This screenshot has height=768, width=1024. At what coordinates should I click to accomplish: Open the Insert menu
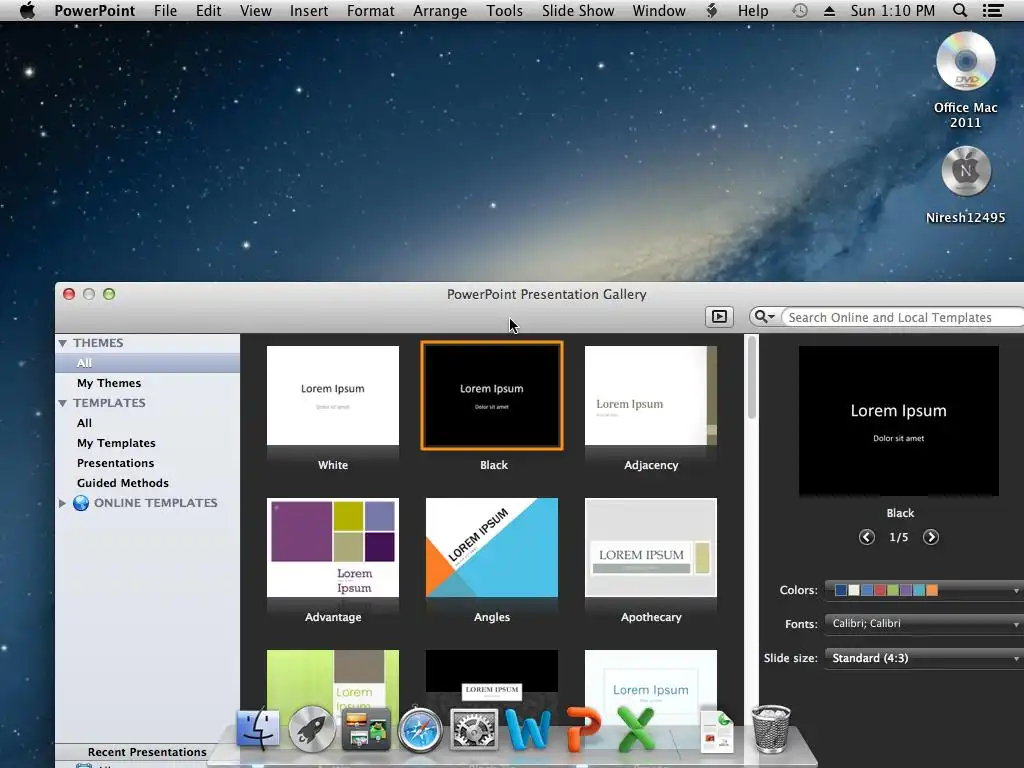(309, 10)
